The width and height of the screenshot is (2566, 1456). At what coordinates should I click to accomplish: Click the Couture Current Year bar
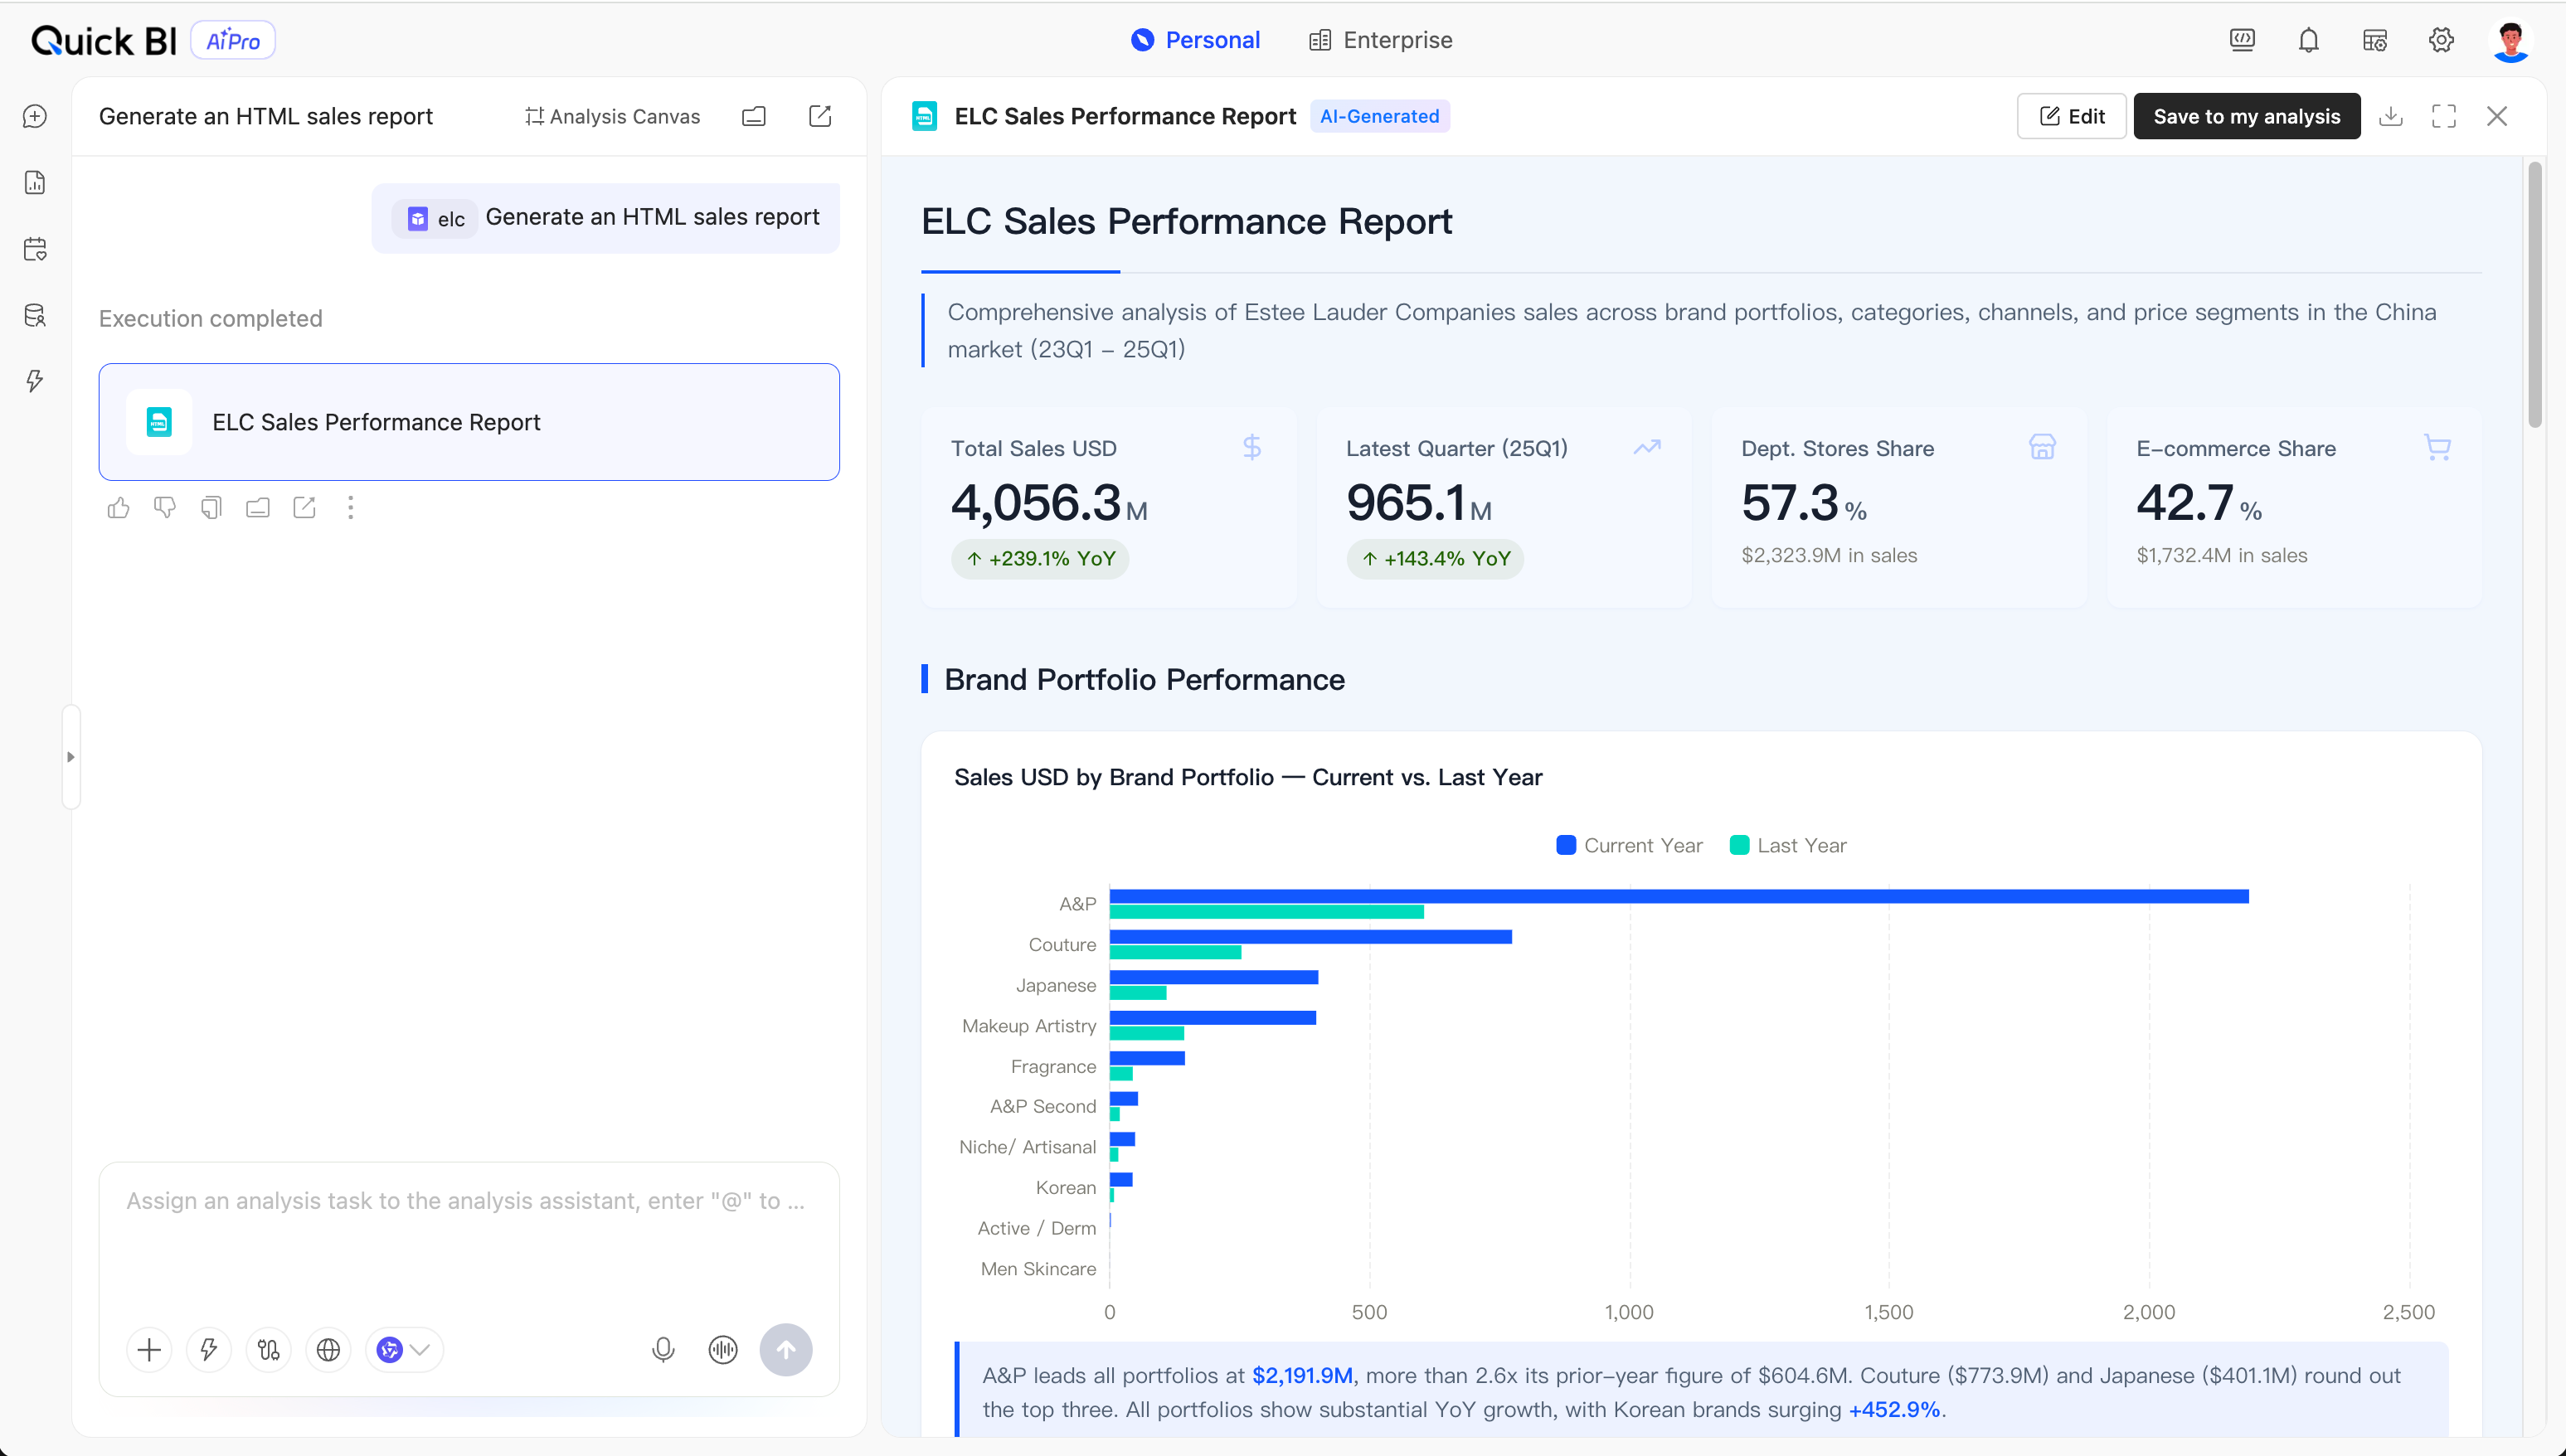coord(1311,937)
